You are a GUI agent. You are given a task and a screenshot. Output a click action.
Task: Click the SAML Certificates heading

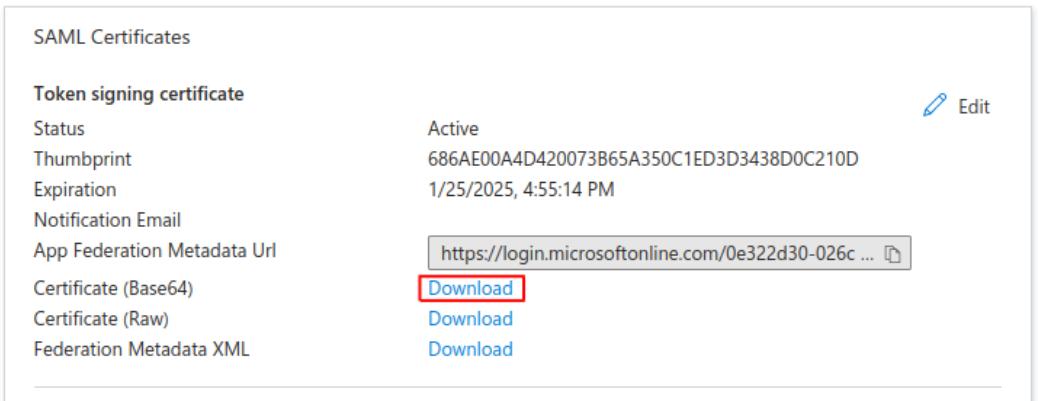pos(112,38)
